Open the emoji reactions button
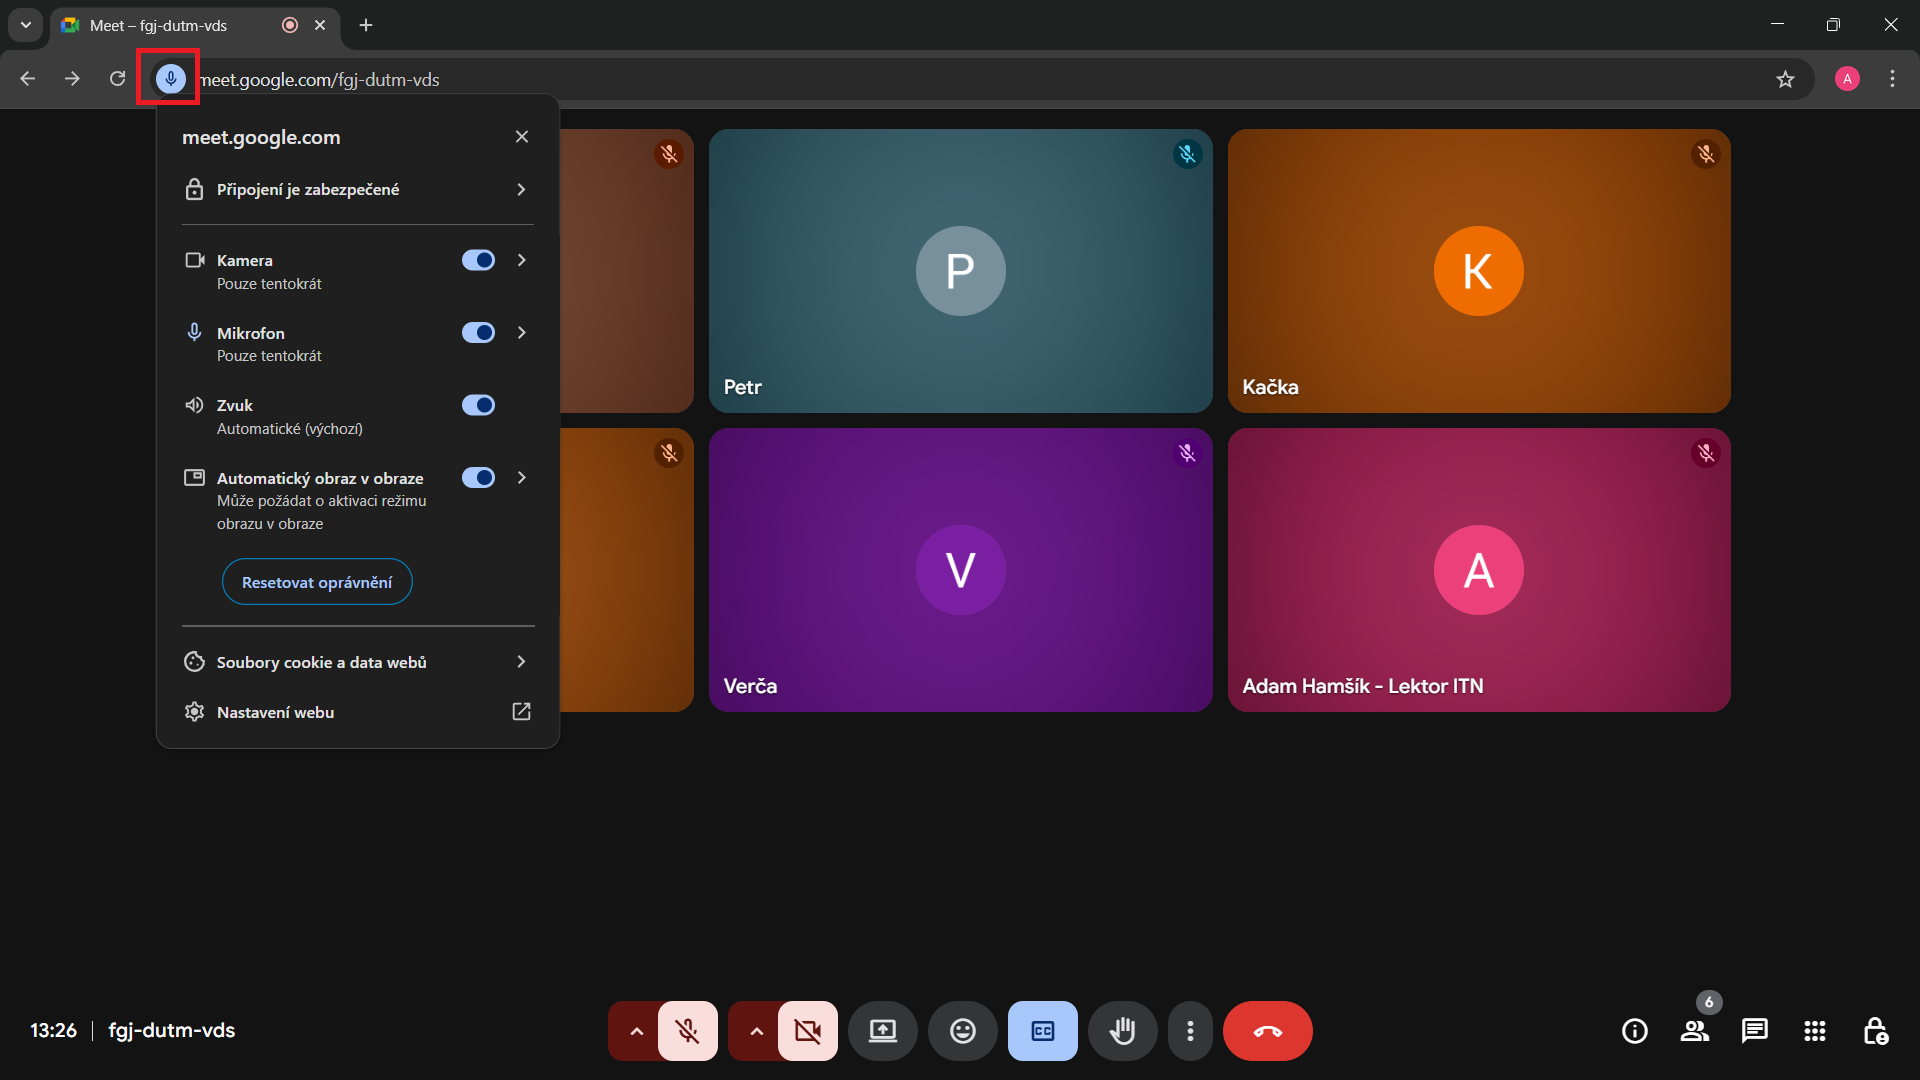The image size is (1920, 1080). click(x=962, y=1031)
